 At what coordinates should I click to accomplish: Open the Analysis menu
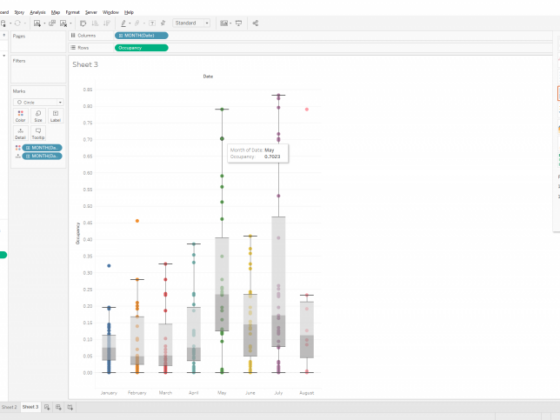point(38,12)
